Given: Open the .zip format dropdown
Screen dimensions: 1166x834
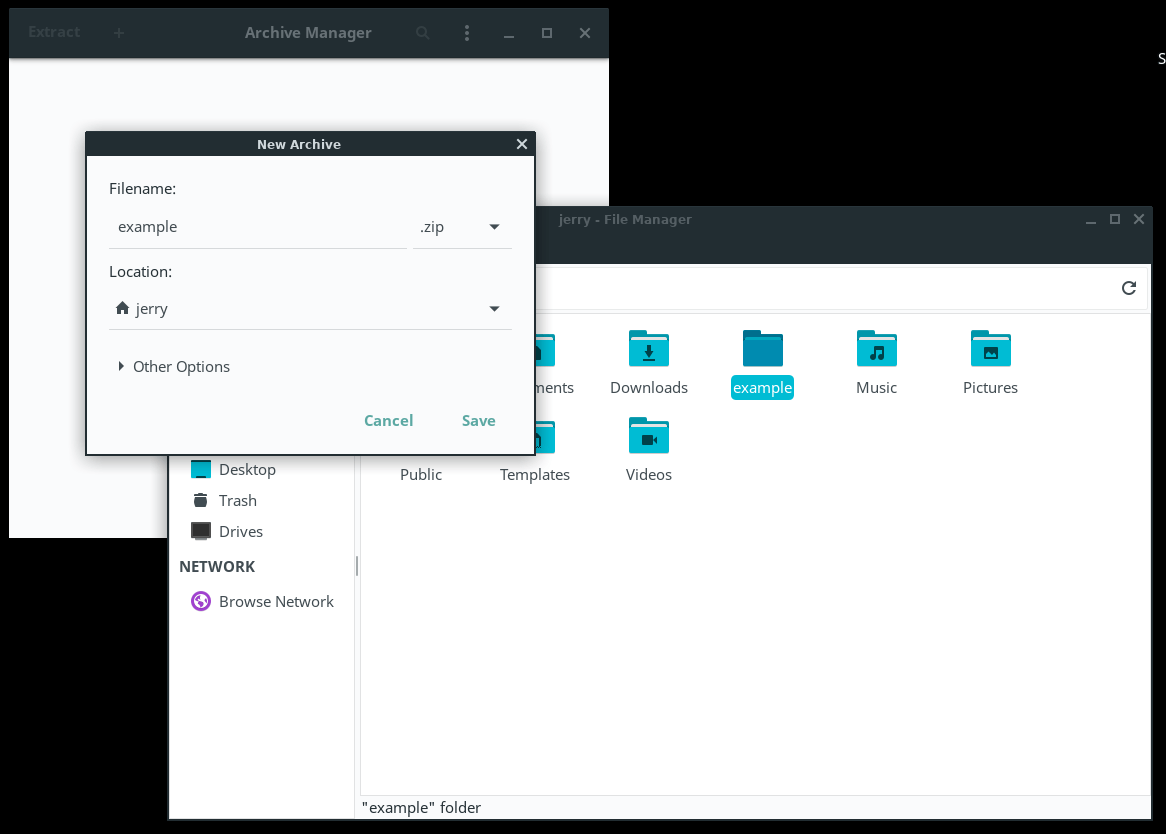Looking at the screenshot, I should (462, 227).
